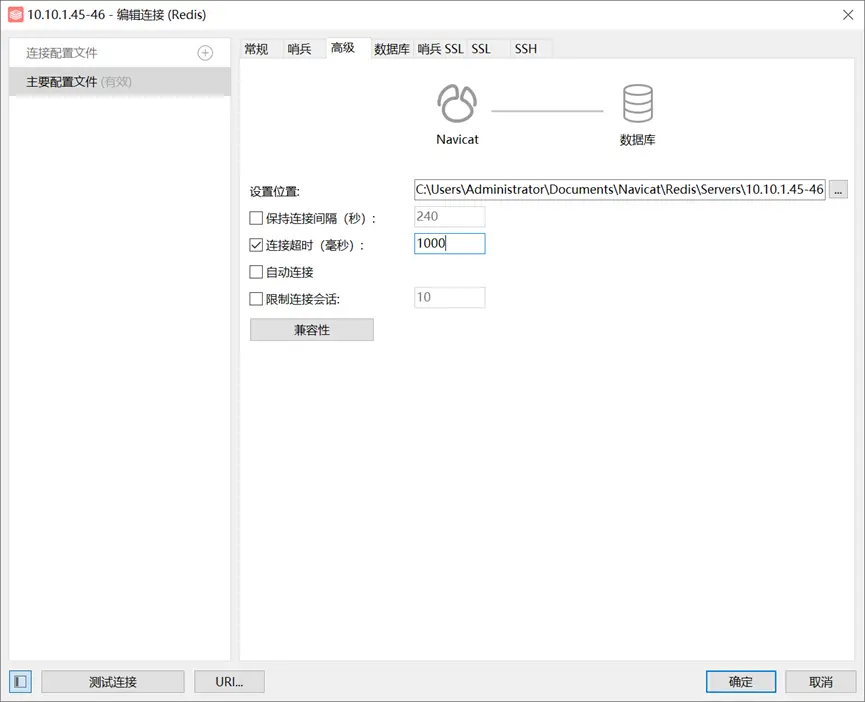Open the 数据库 tab
The height and width of the screenshot is (702, 865).
[x=392, y=49]
